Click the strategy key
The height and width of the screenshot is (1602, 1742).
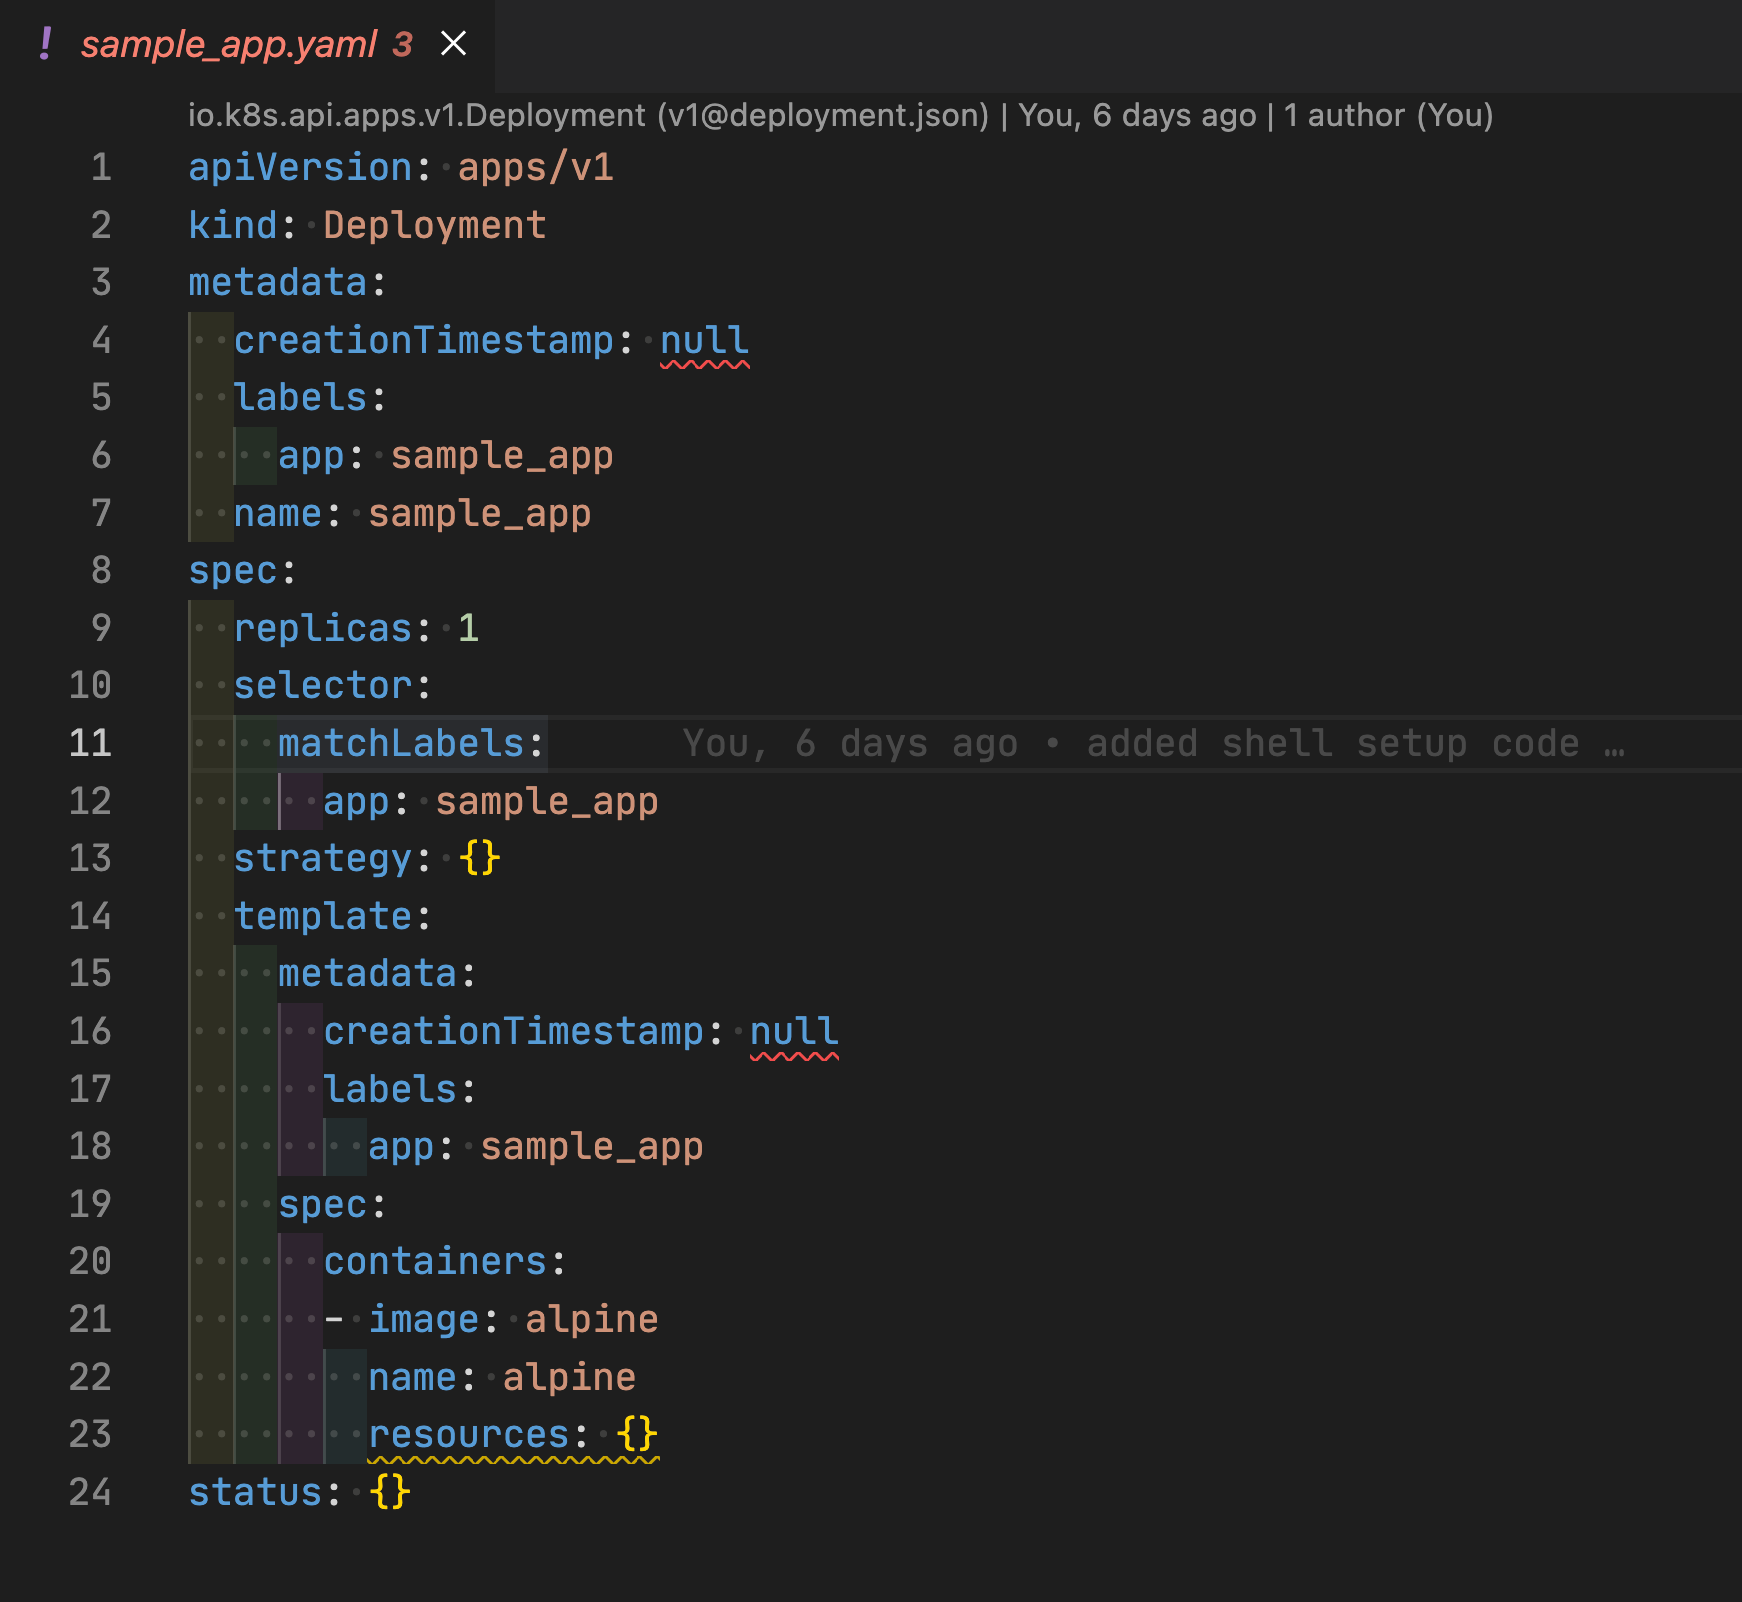(x=323, y=858)
